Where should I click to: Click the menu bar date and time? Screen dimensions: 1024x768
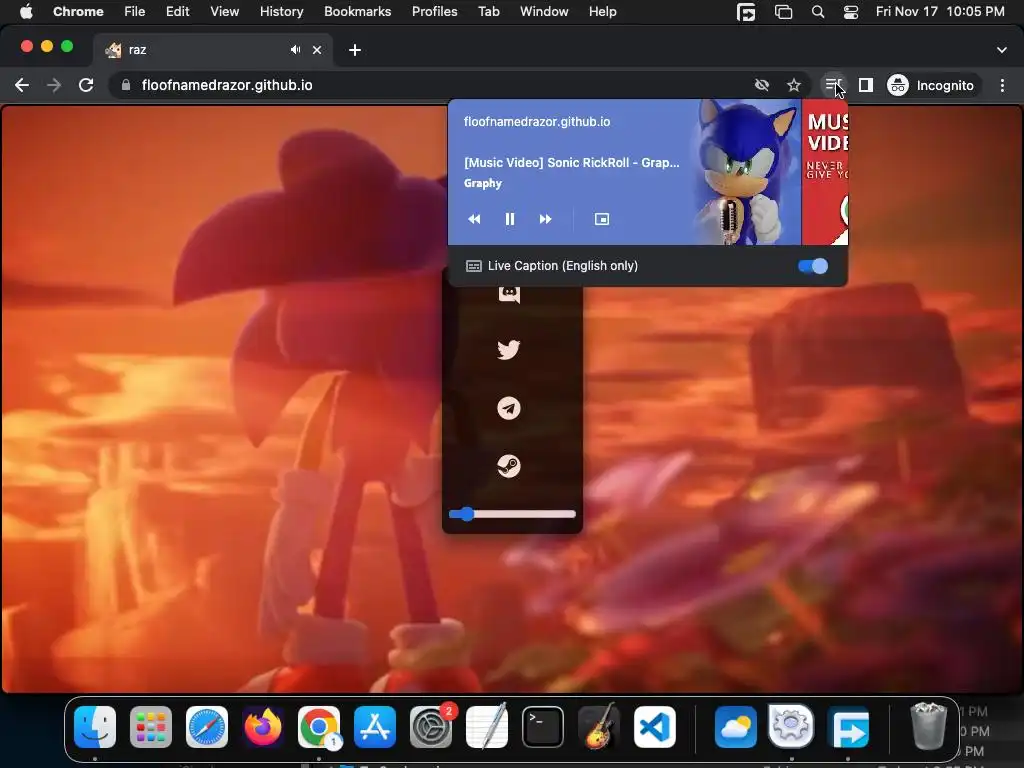940,11
